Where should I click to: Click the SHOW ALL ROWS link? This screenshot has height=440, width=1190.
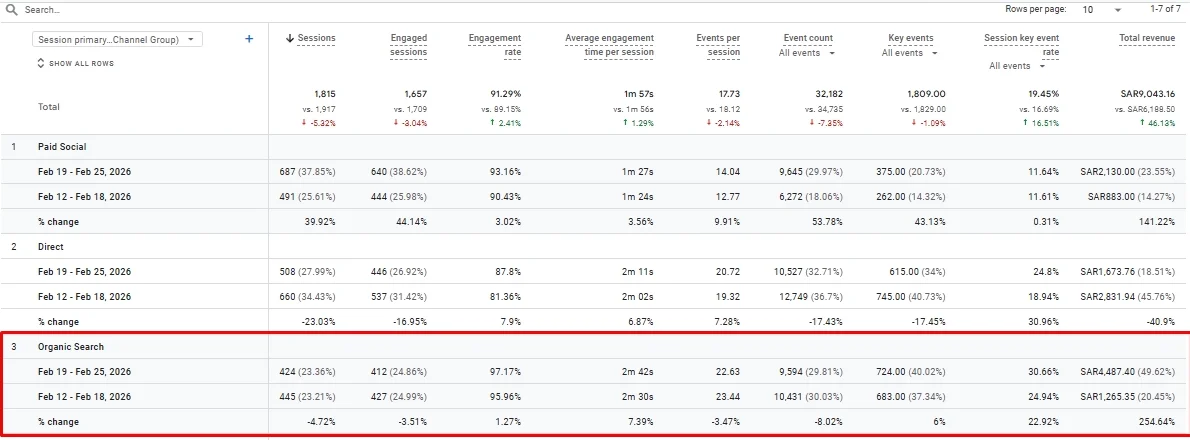point(81,64)
